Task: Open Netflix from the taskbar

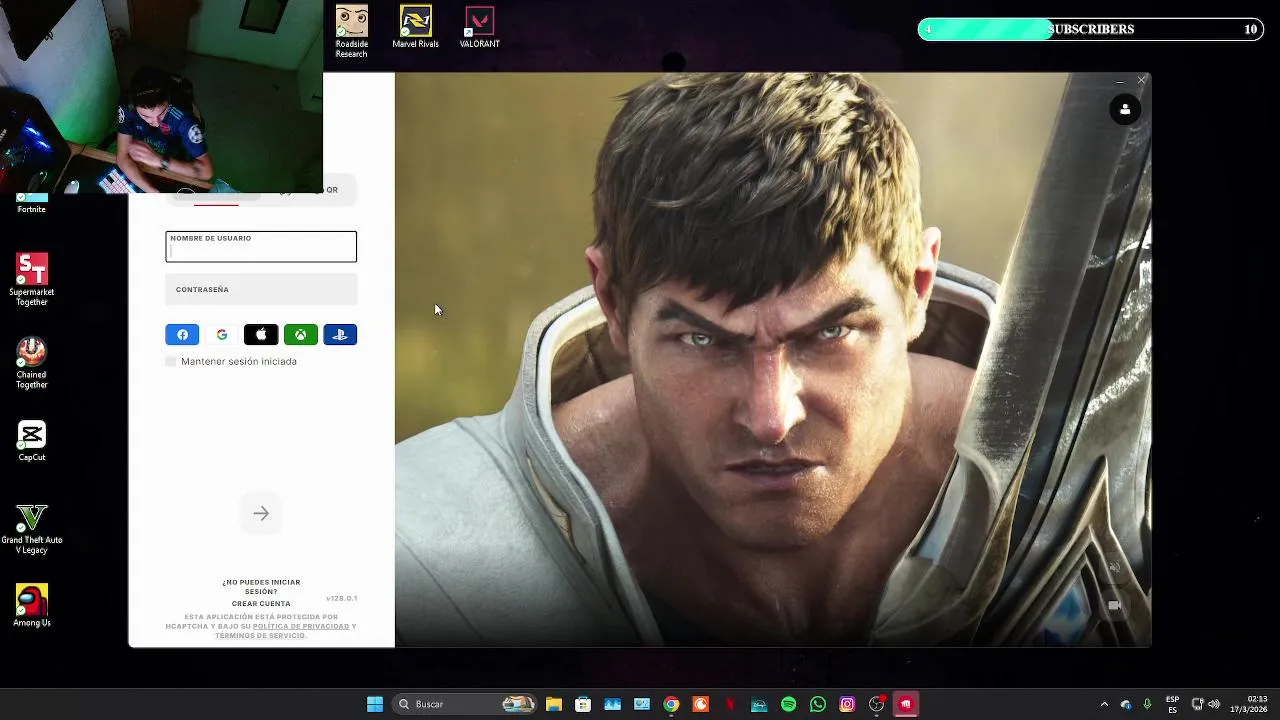Action: tap(730, 704)
